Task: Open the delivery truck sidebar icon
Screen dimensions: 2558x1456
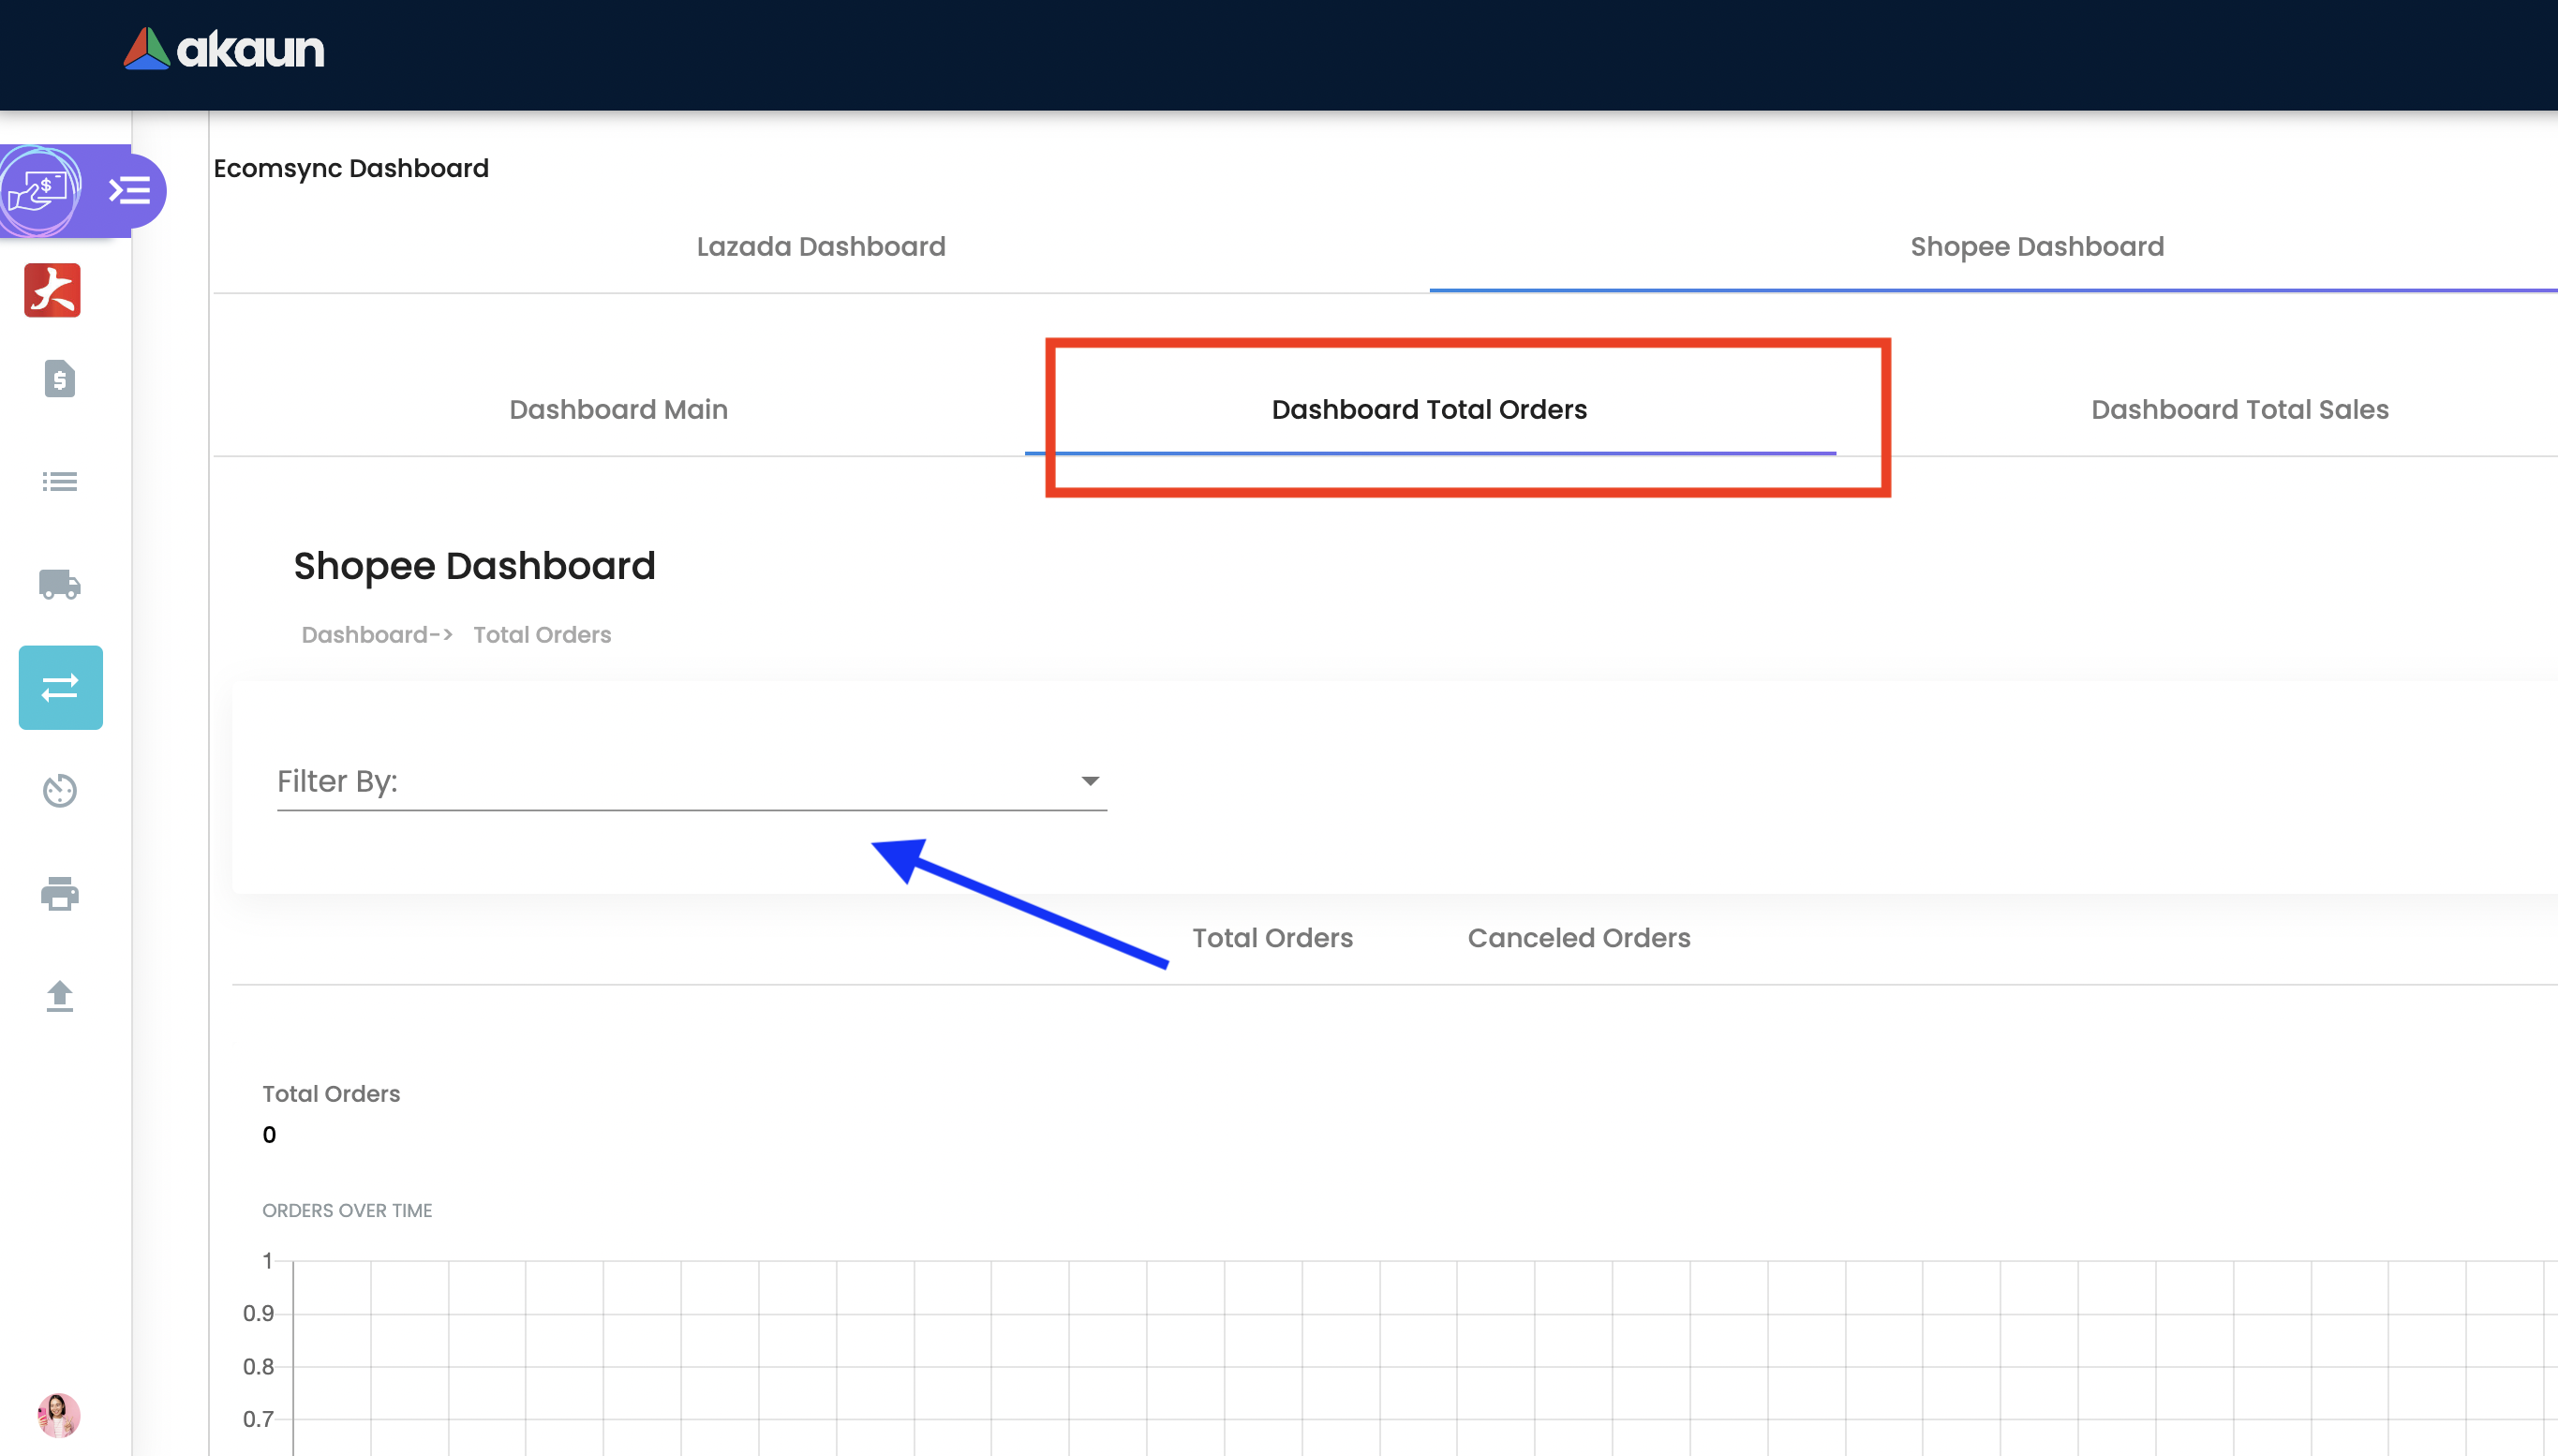Action: pos(60,584)
